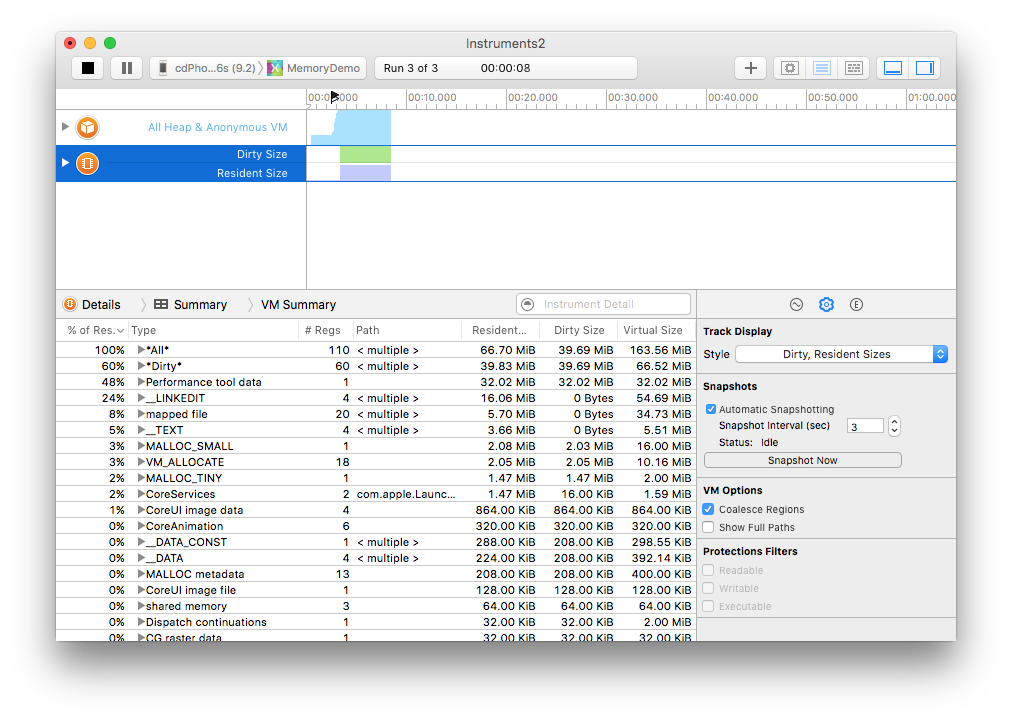The width and height of the screenshot is (1012, 721).
Task: Open the record settings inspector tab
Action: (796, 305)
